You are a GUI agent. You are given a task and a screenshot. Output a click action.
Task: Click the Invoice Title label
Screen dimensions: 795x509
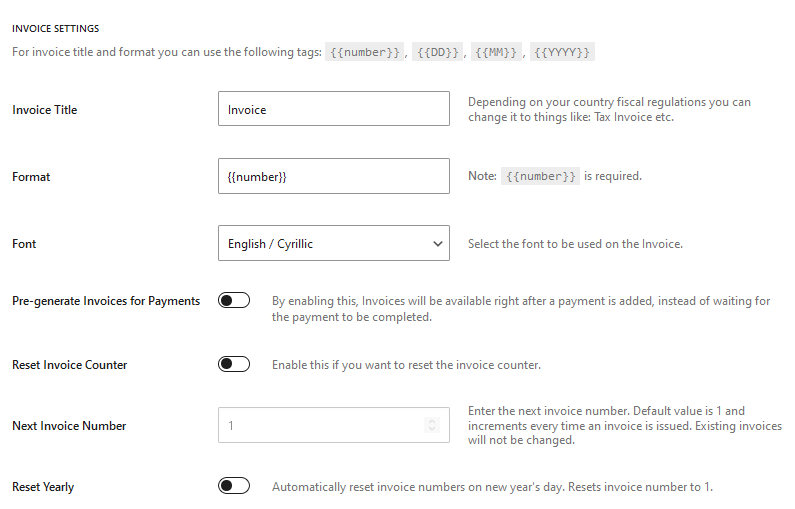pos(44,110)
